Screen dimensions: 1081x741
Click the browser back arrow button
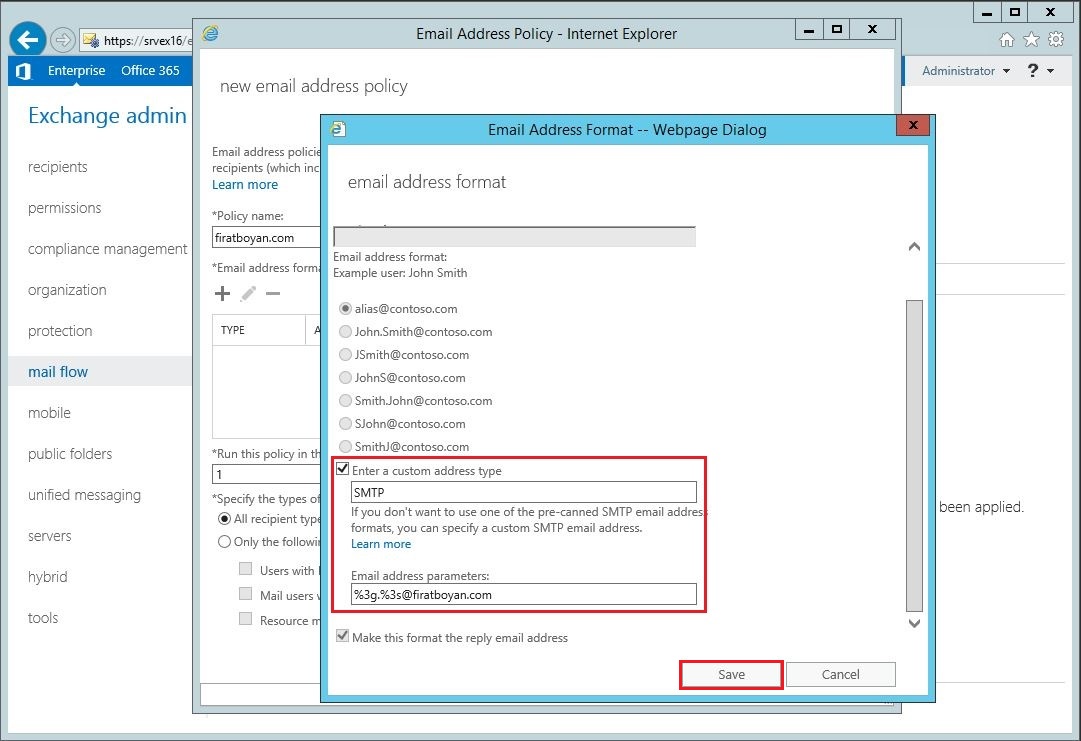(x=28, y=40)
